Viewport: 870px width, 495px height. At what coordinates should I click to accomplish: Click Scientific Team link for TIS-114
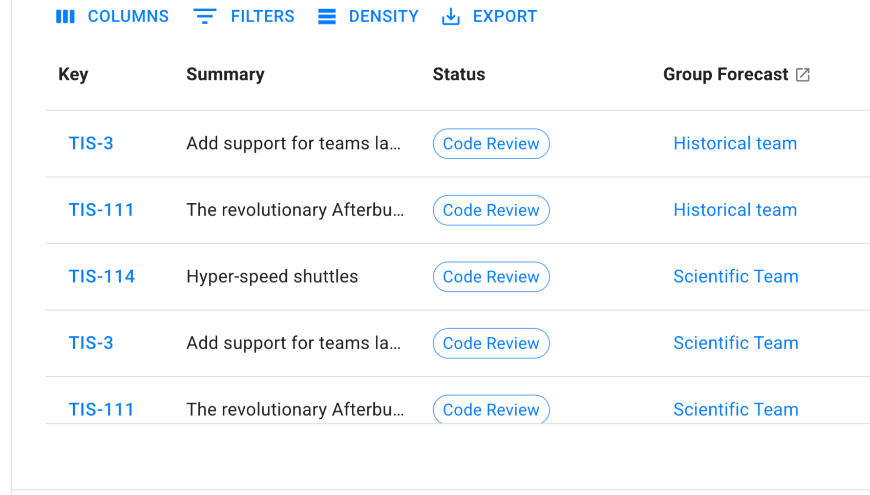(736, 277)
